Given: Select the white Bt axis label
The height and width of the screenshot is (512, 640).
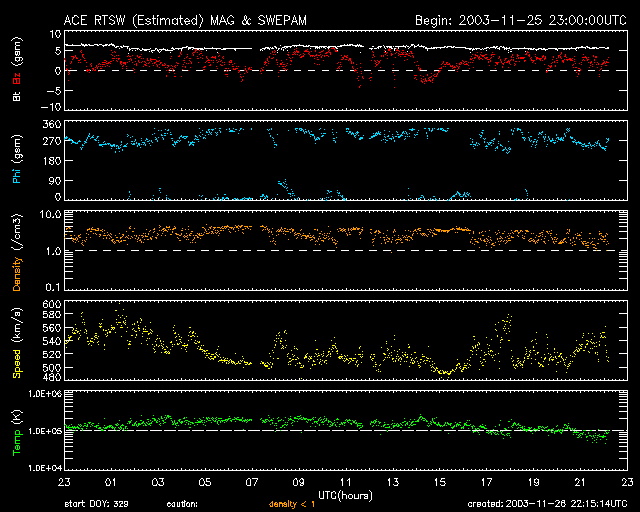Looking at the screenshot, I should point(17,97).
